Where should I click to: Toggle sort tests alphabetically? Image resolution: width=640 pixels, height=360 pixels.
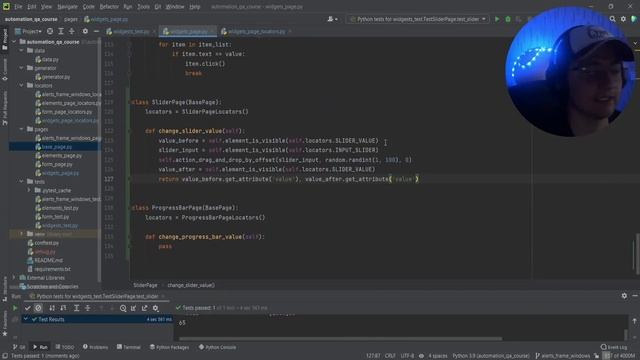[52, 308]
